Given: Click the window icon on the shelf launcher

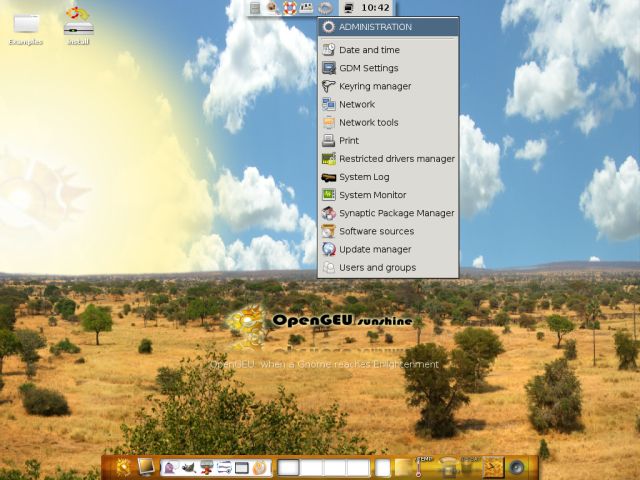Looking at the screenshot, I should [x=242, y=467].
